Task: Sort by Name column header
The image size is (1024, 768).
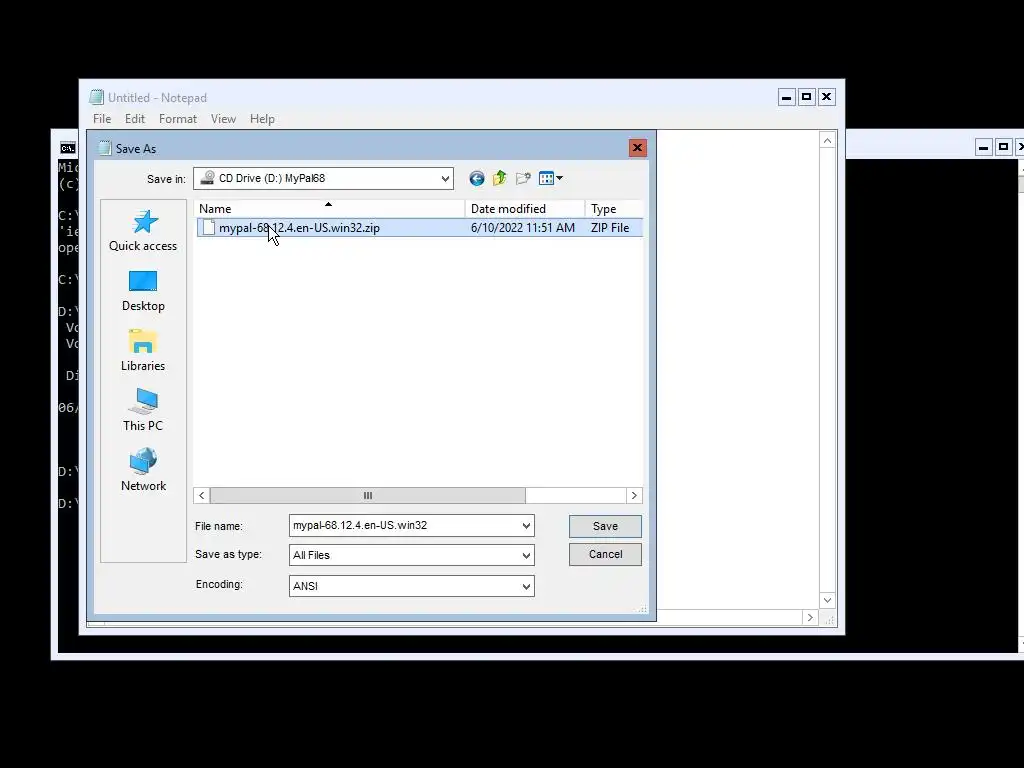Action: point(329,208)
